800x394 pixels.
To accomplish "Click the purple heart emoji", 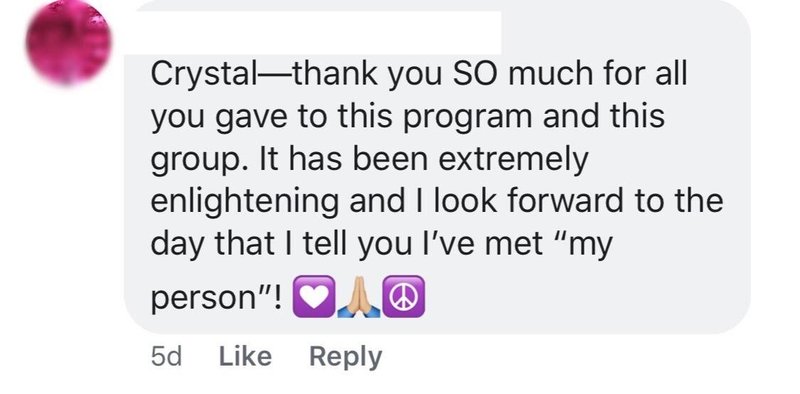I will (314, 297).
